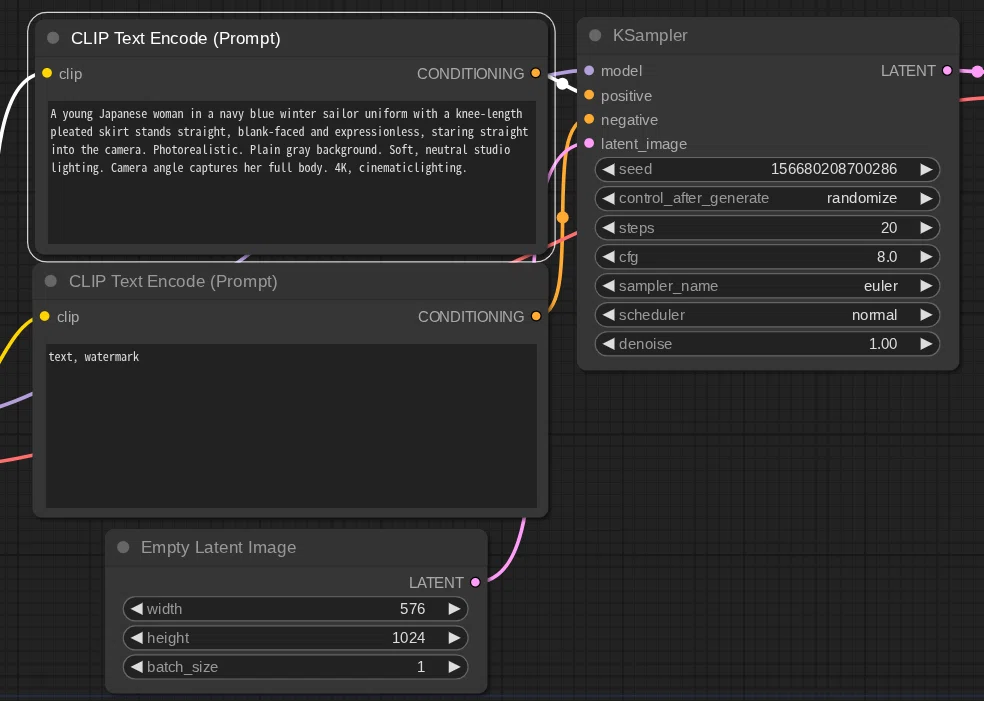Click inside the positive prompt text box
984x701 pixels.
[292, 173]
